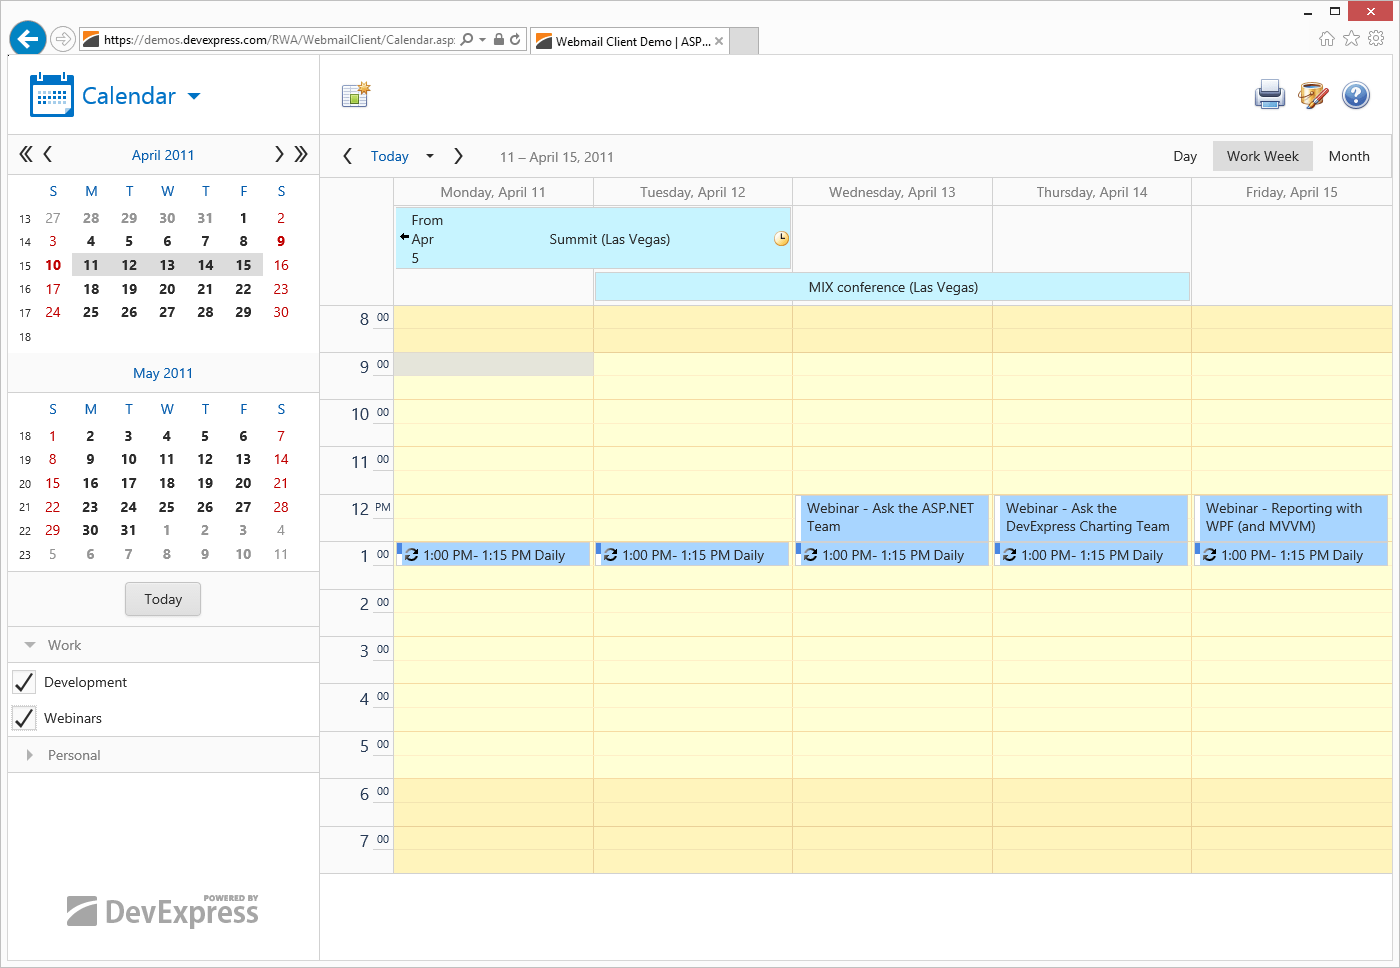Viewport: 1400px width, 968px height.
Task: Open the MIX conference (Las Vegas) event
Action: point(892,287)
